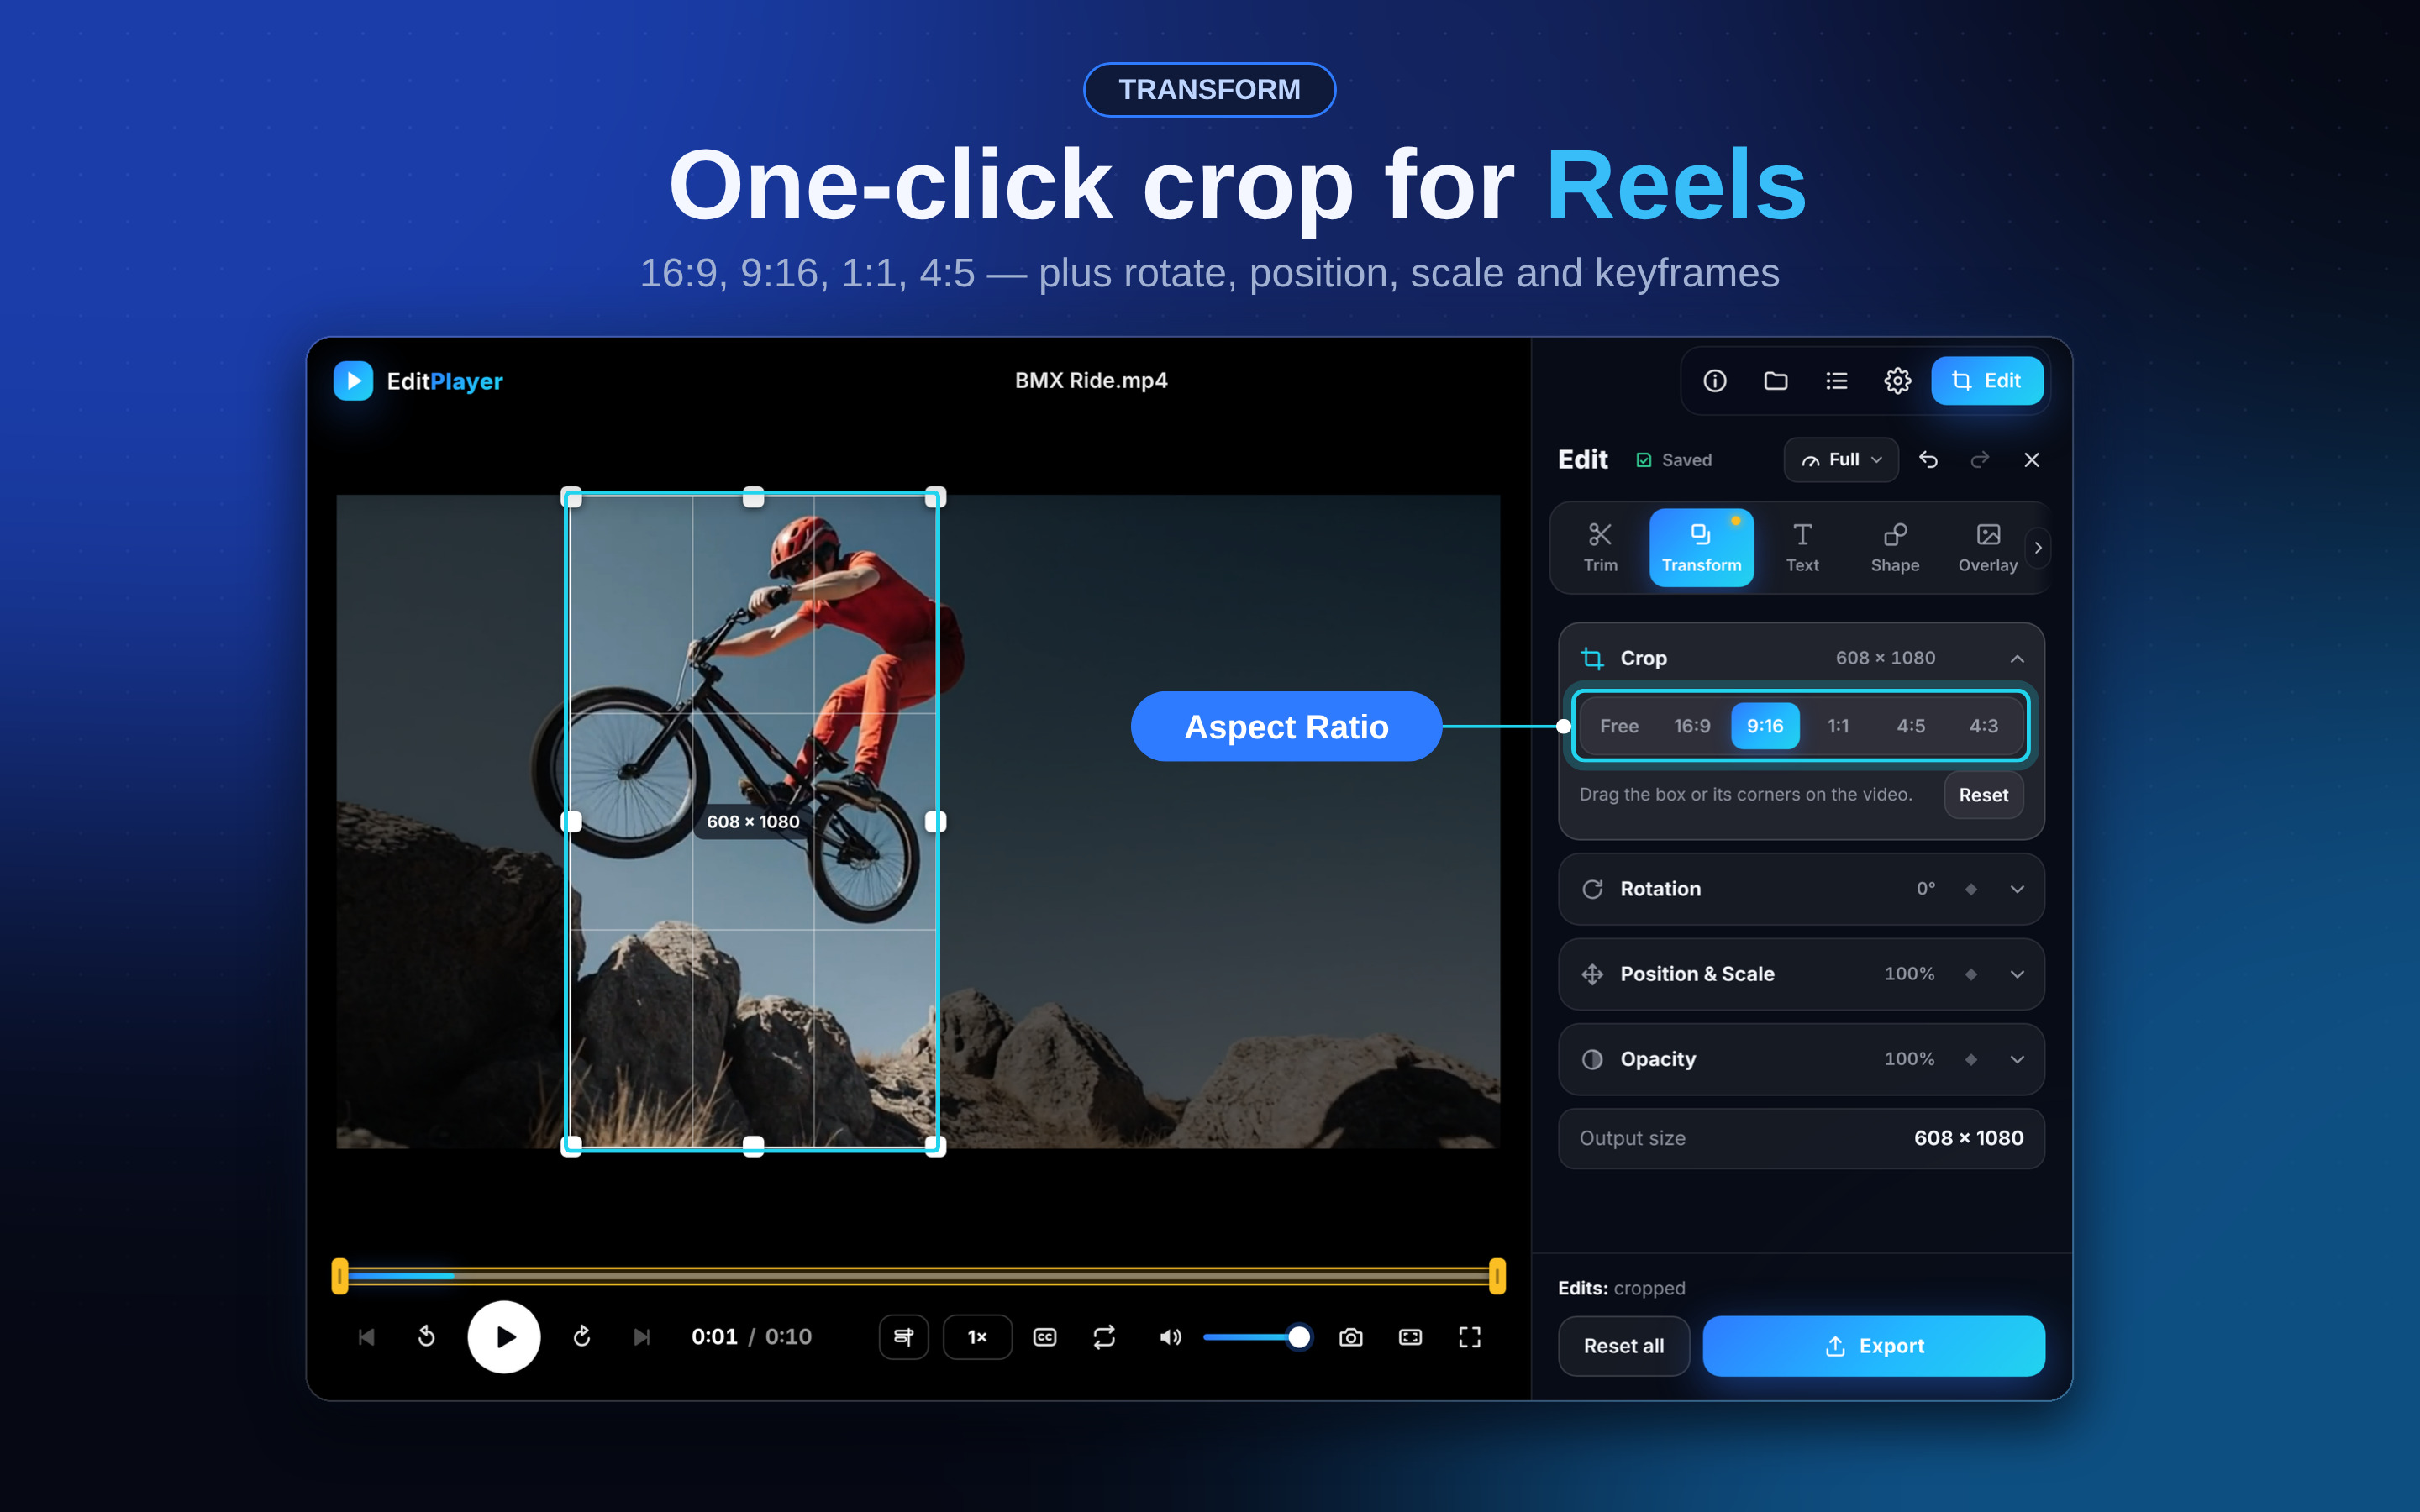Image resolution: width=2420 pixels, height=1512 pixels.
Task: Enter fullscreen mode
Action: [x=1470, y=1337]
